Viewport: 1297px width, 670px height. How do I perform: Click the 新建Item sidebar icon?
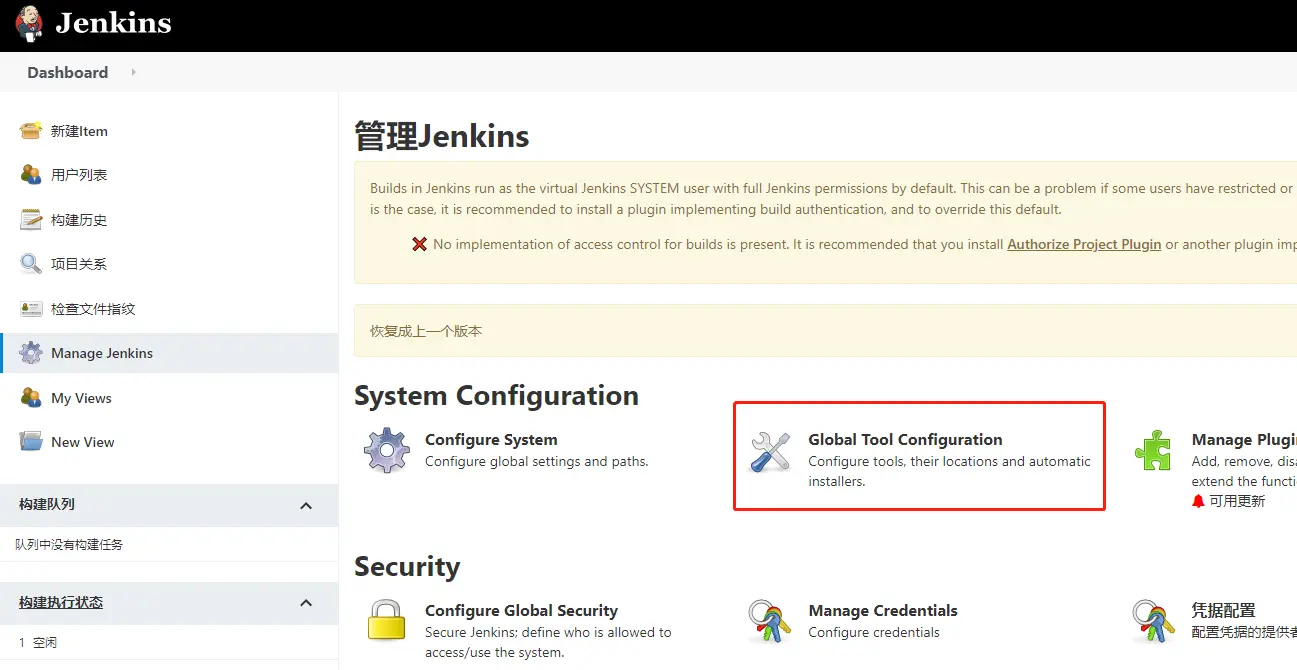pyautogui.click(x=31, y=131)
